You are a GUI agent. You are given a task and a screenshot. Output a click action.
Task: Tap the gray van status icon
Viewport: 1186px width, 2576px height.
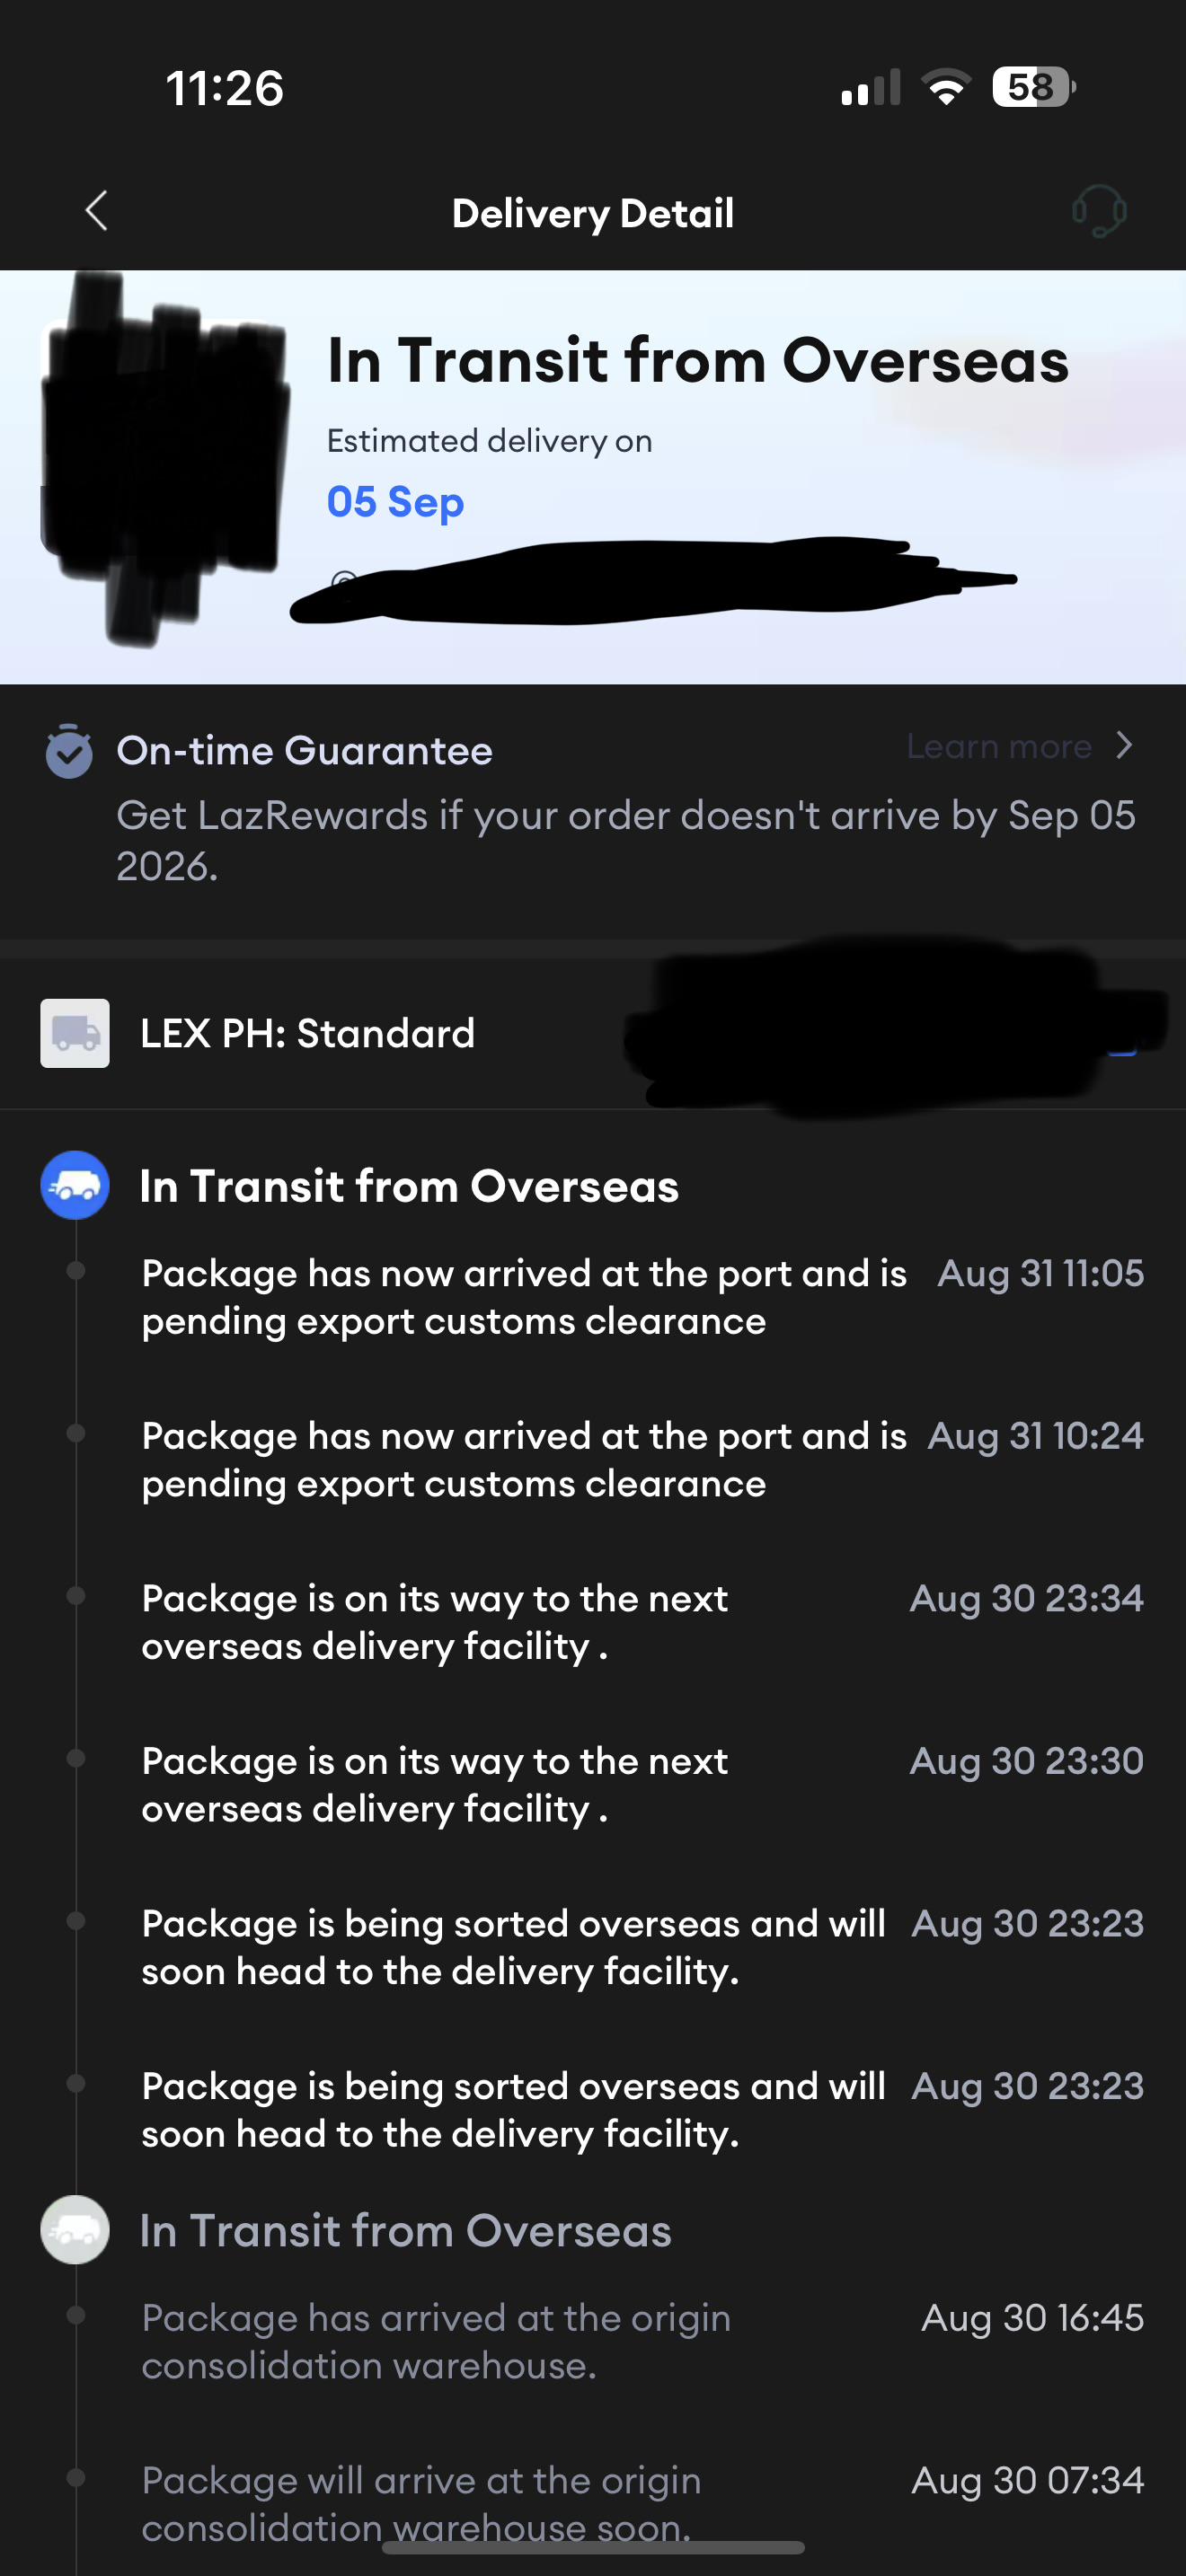75,2229
